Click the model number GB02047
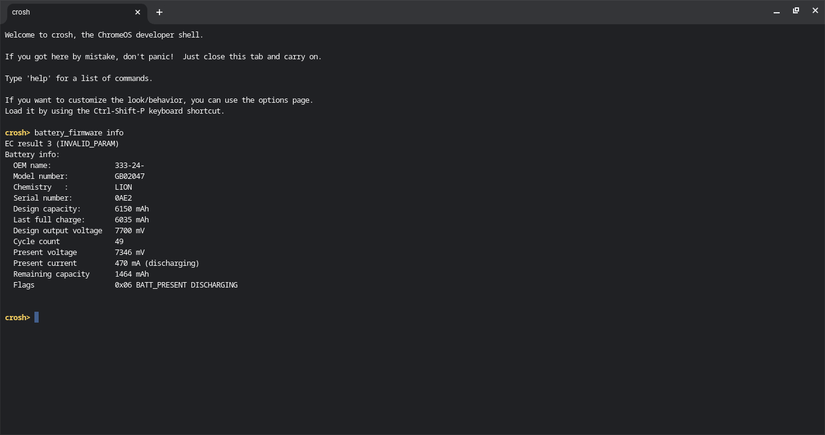 click(130, 176)
